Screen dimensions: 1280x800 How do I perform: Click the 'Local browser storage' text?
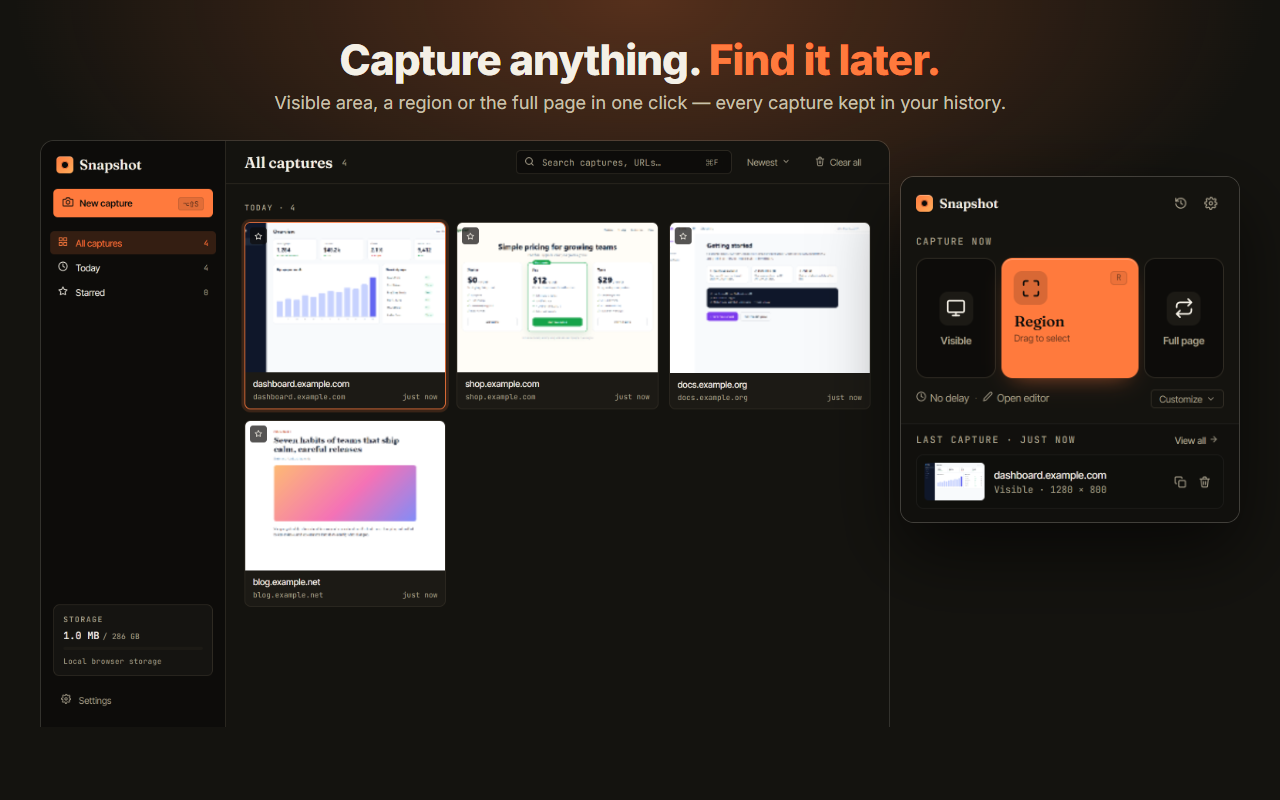point(112,661)
